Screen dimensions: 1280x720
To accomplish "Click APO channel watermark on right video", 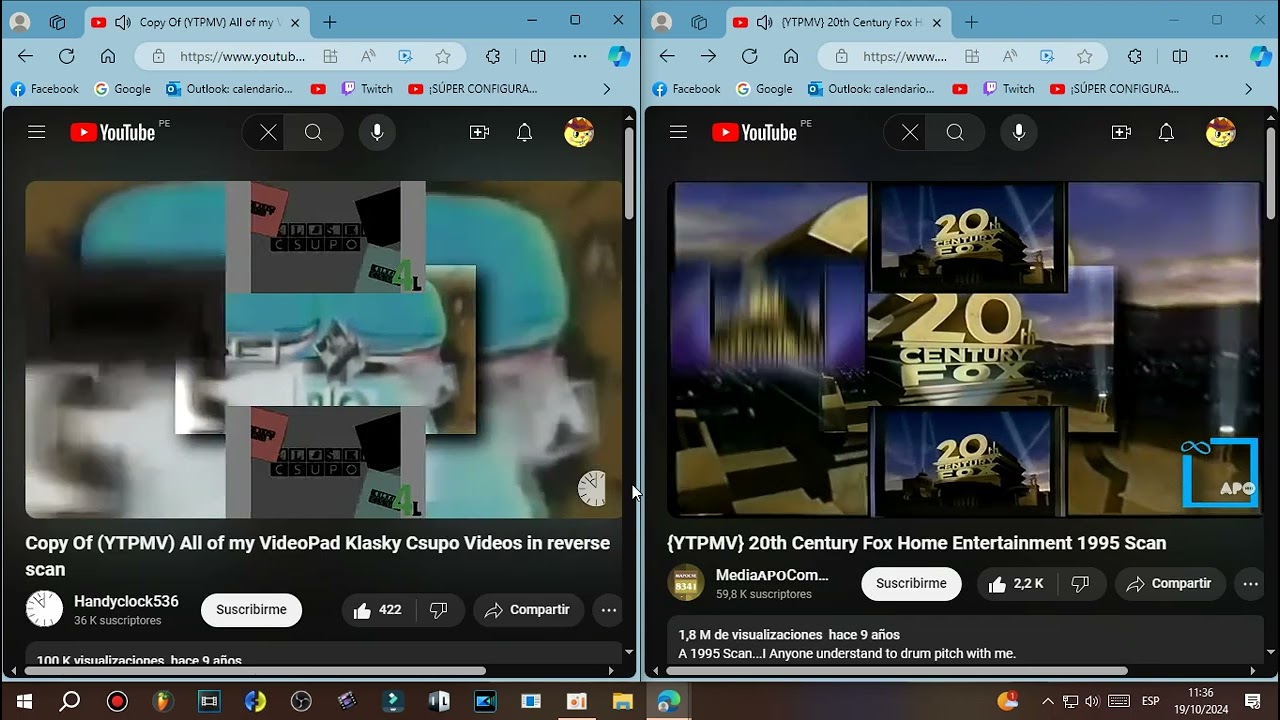I will (x=1220, y=473).
